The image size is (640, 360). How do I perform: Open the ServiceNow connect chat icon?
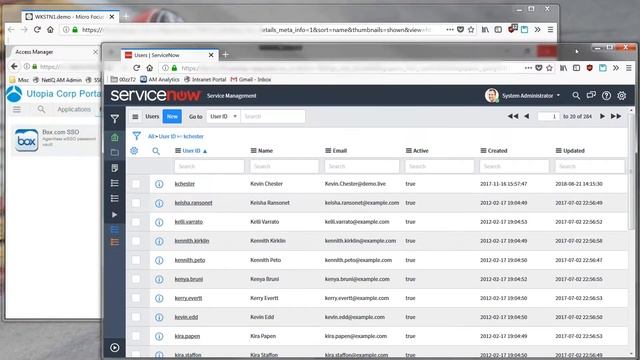click(591, 96)
